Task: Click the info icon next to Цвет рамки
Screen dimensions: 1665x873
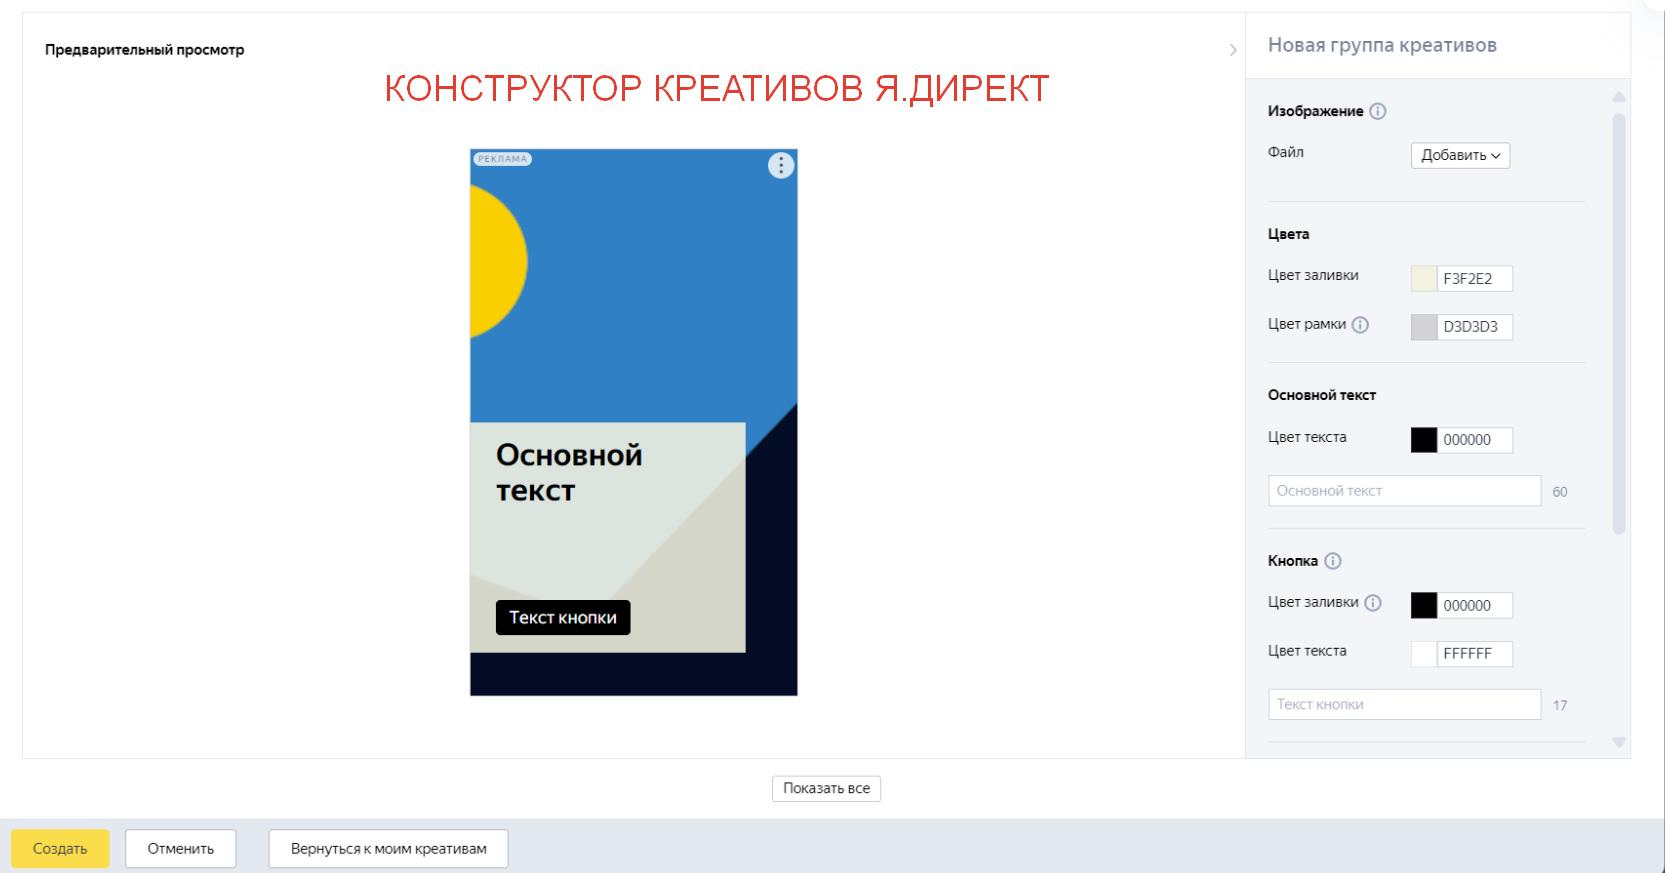Action: [x=1360, y=324]
